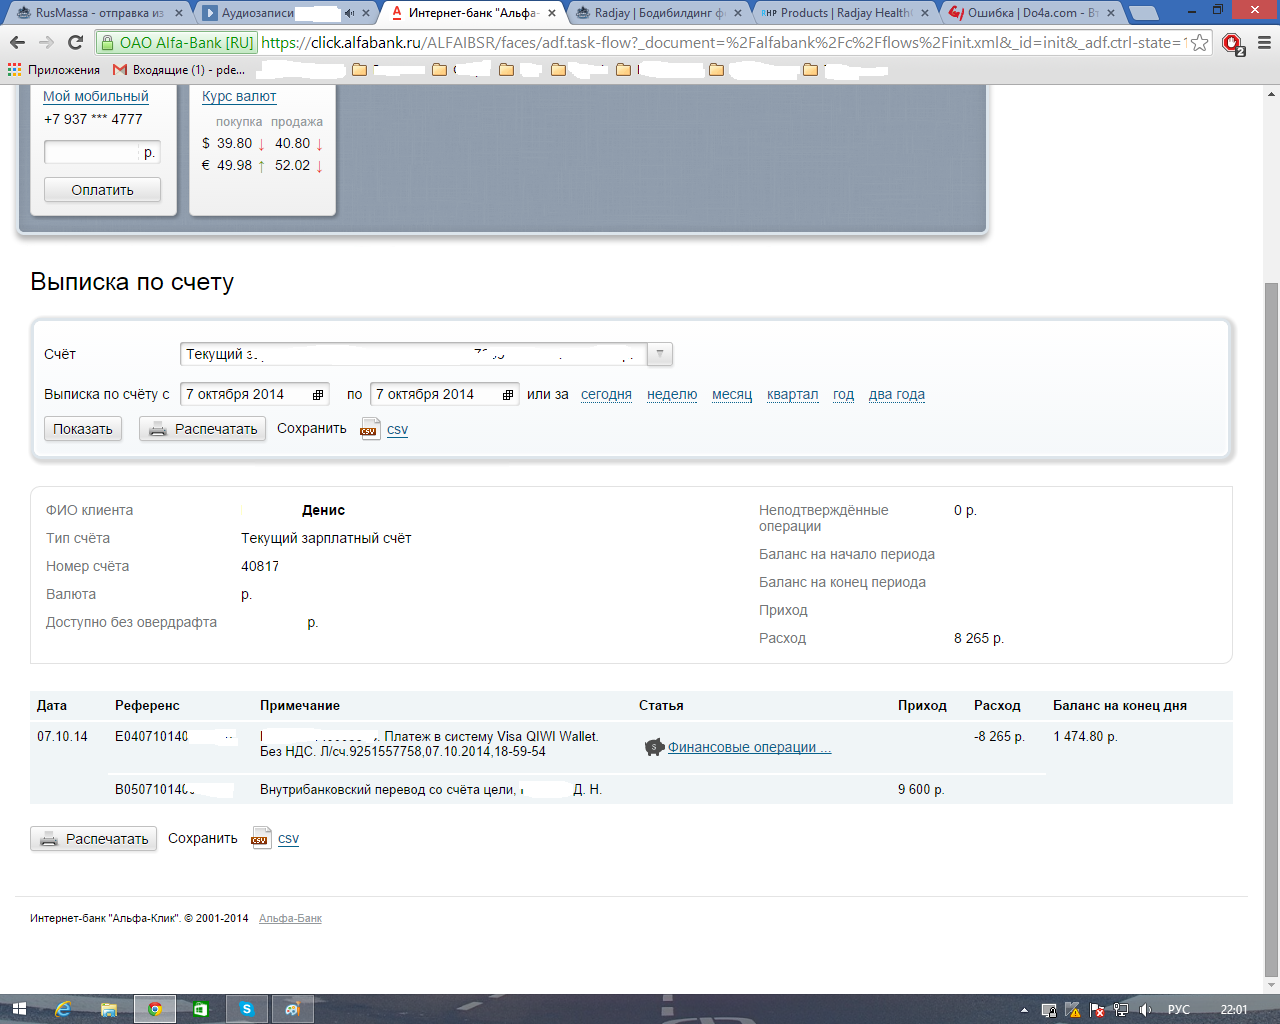This screenshot has height=1024, width=1280.
Task: Open calendar picker for the end date
Action: click(508, 395)
